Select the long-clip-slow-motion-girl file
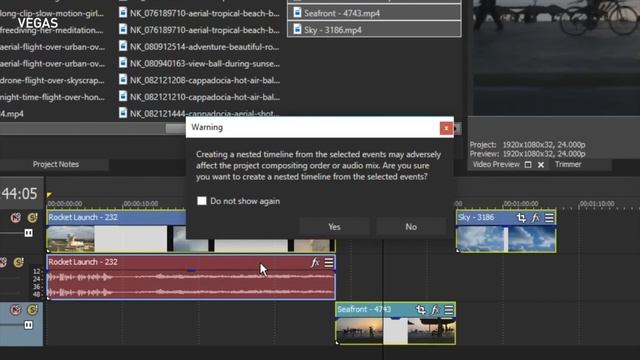The image size is (640, 360). click(52, 13)
